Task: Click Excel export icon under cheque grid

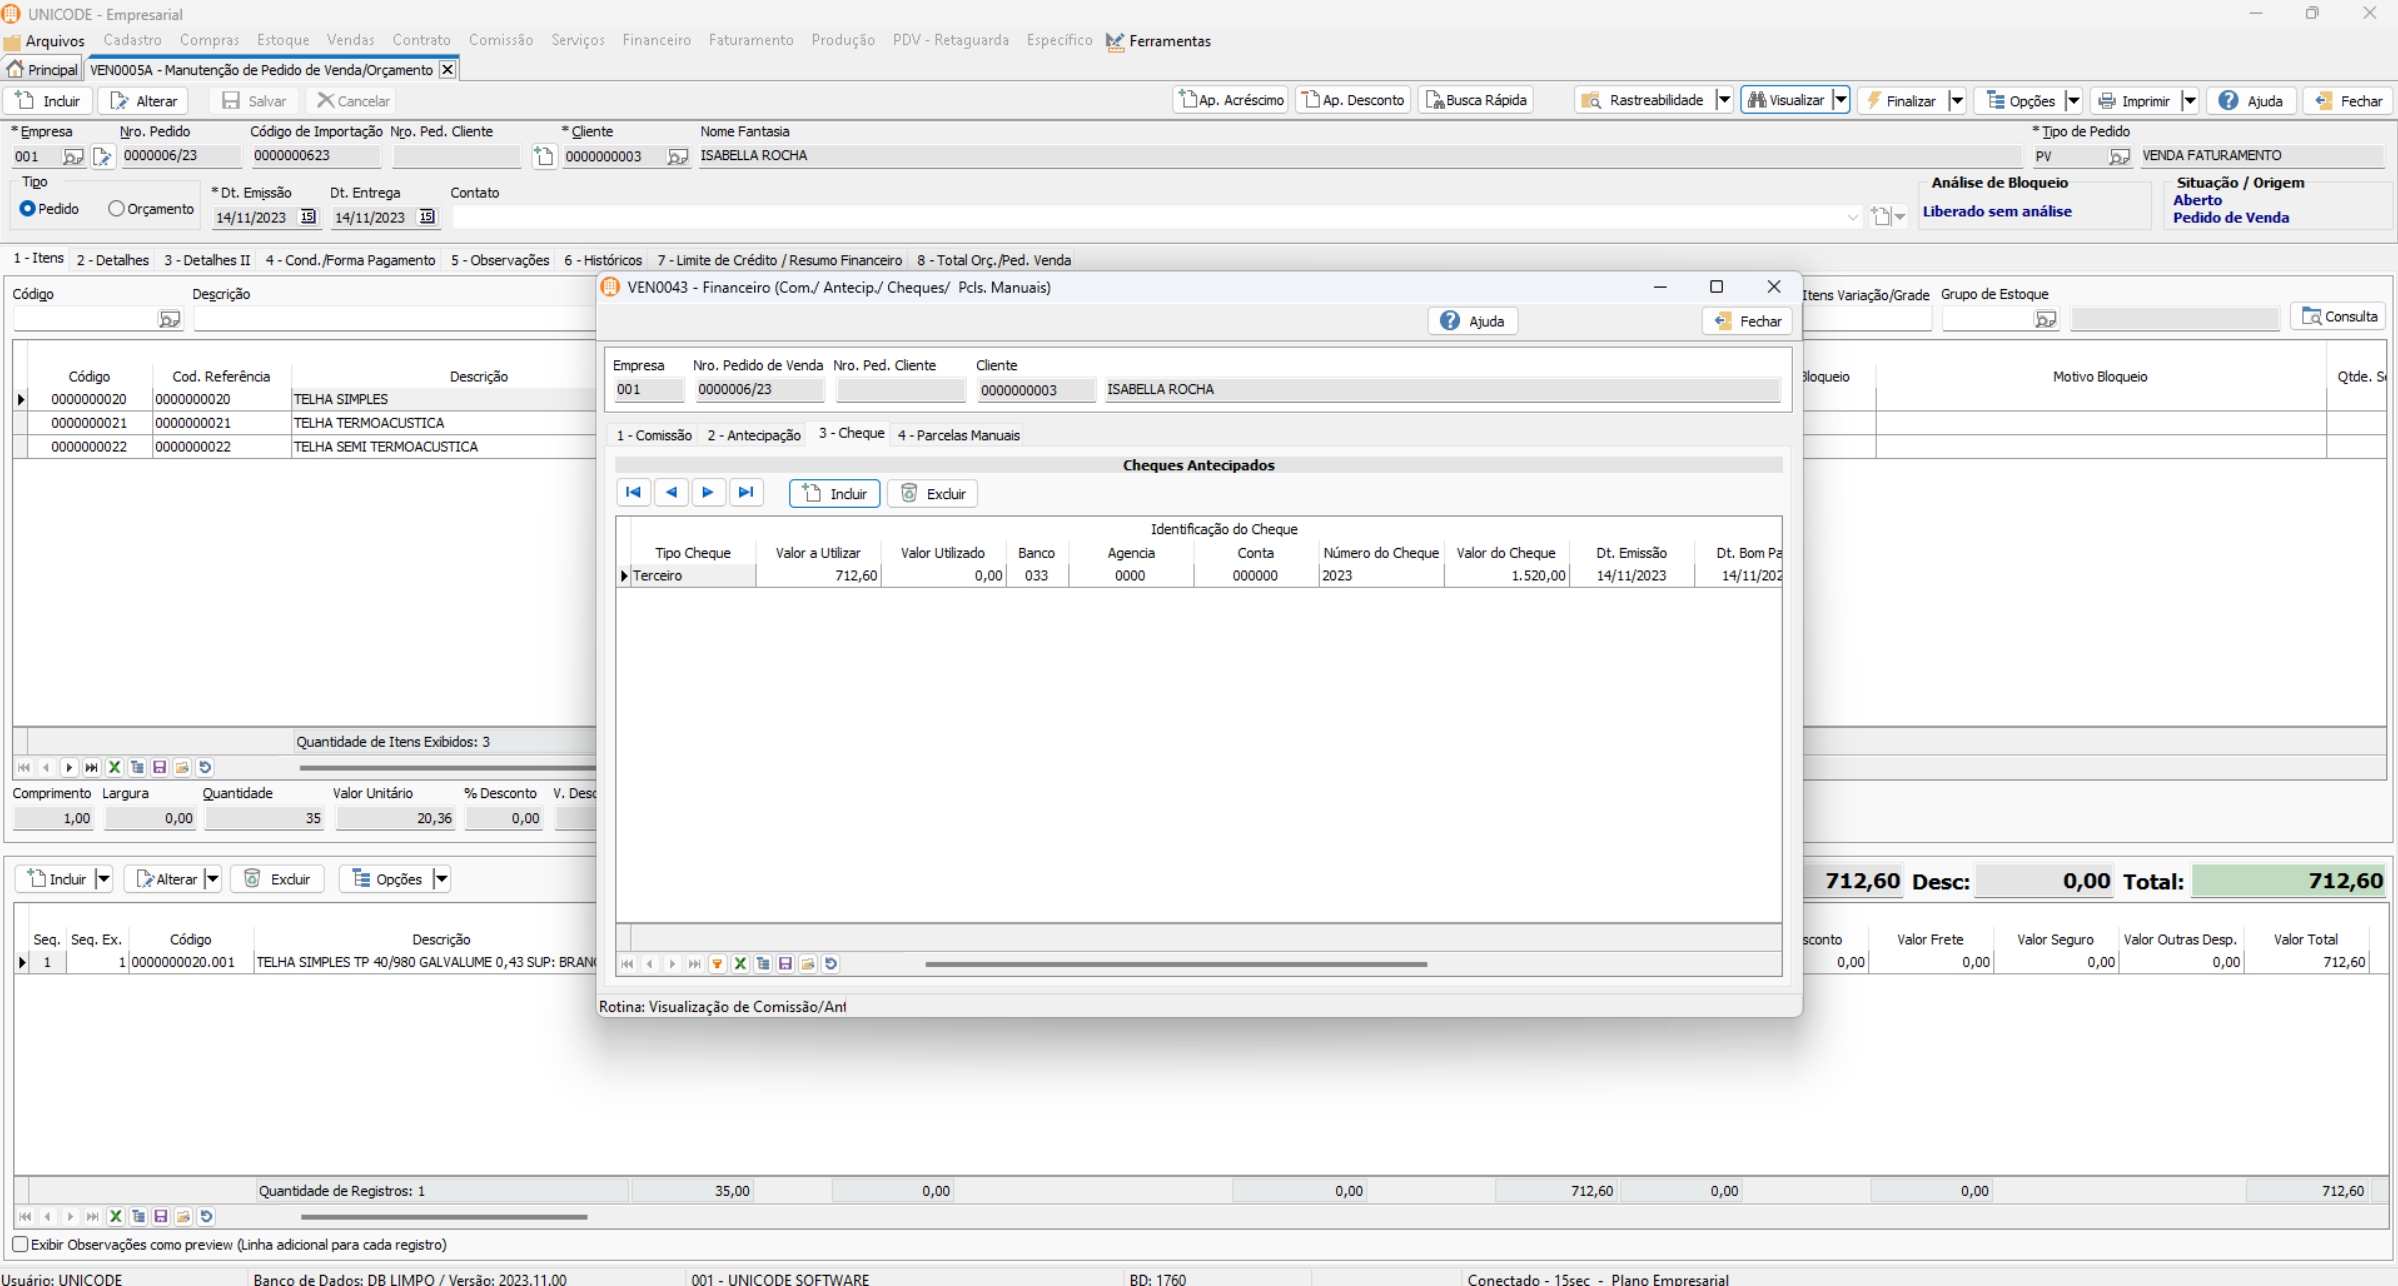Action: point(740,964)
